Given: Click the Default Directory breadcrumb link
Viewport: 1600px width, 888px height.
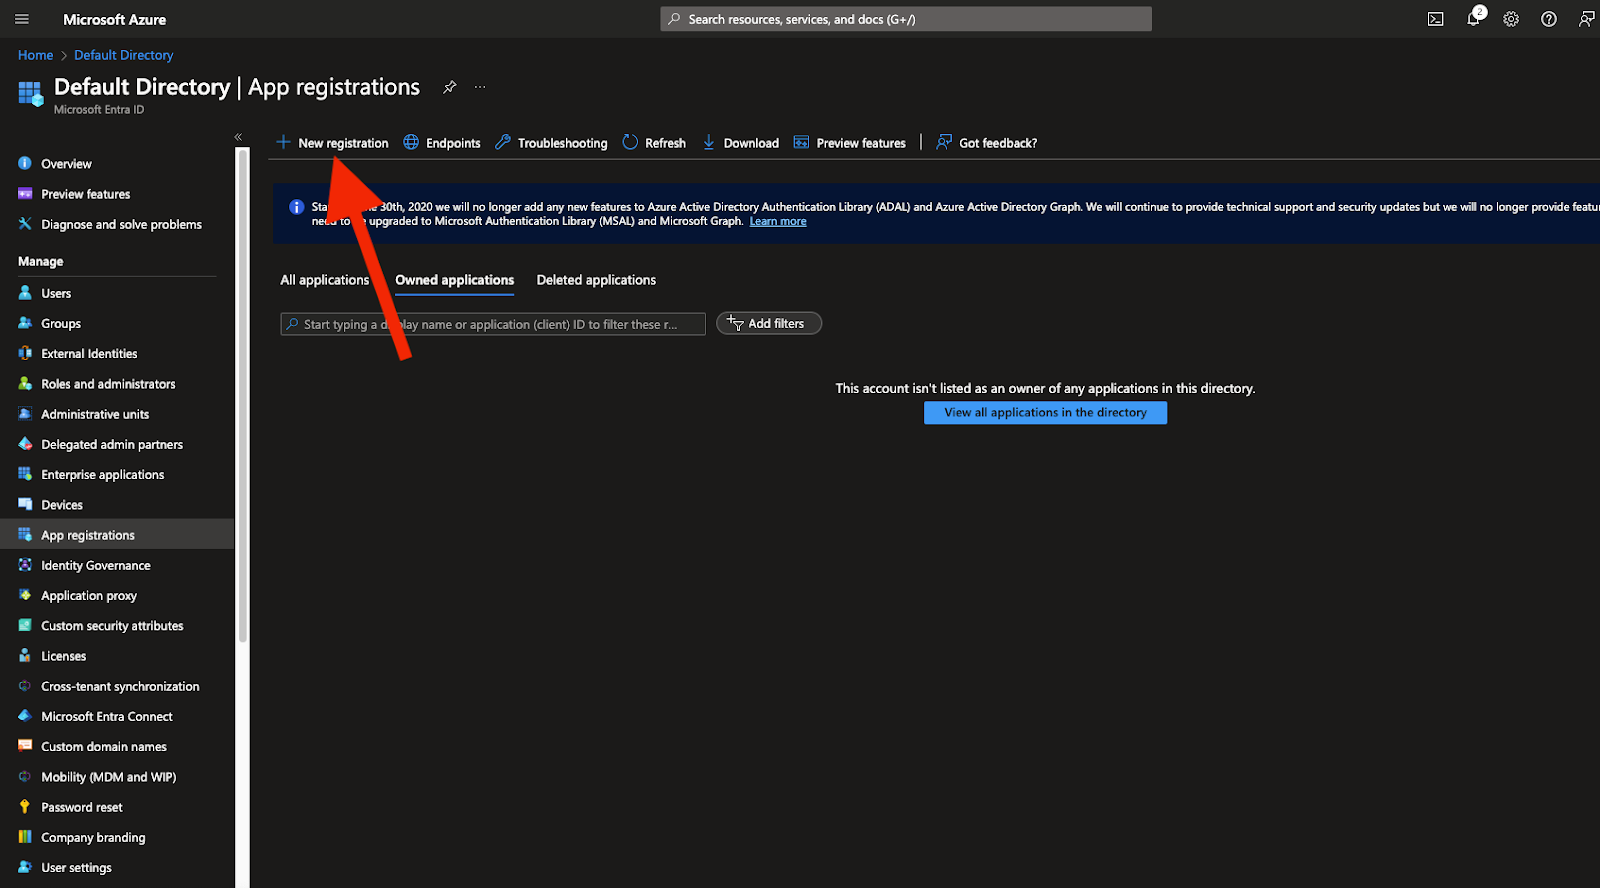Looking at the screenshot, I should point(123,55).
